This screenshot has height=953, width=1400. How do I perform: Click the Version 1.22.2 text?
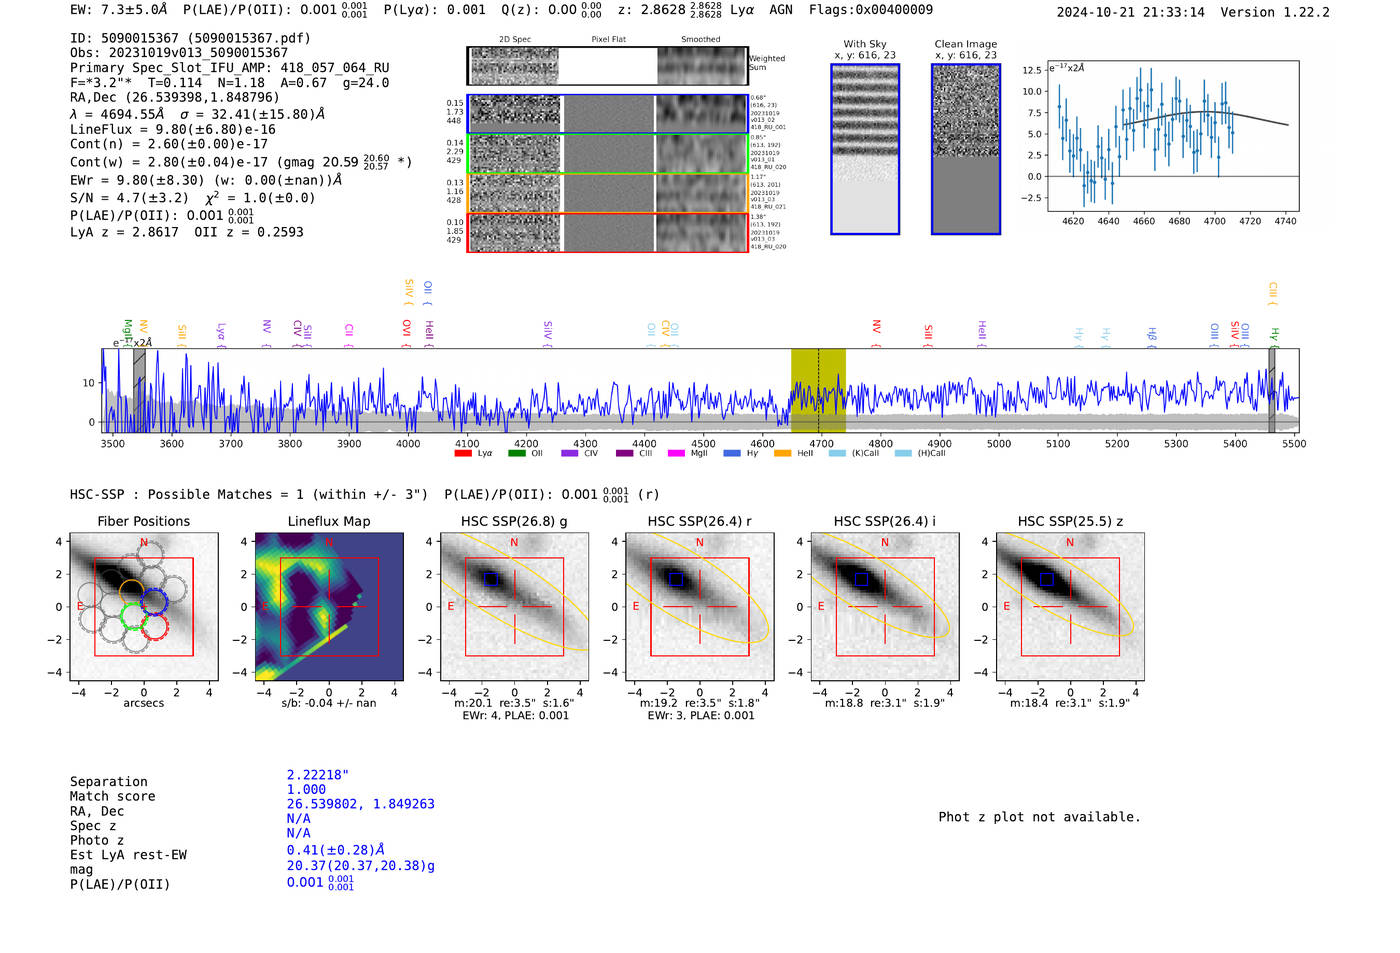pos(1275,12)
